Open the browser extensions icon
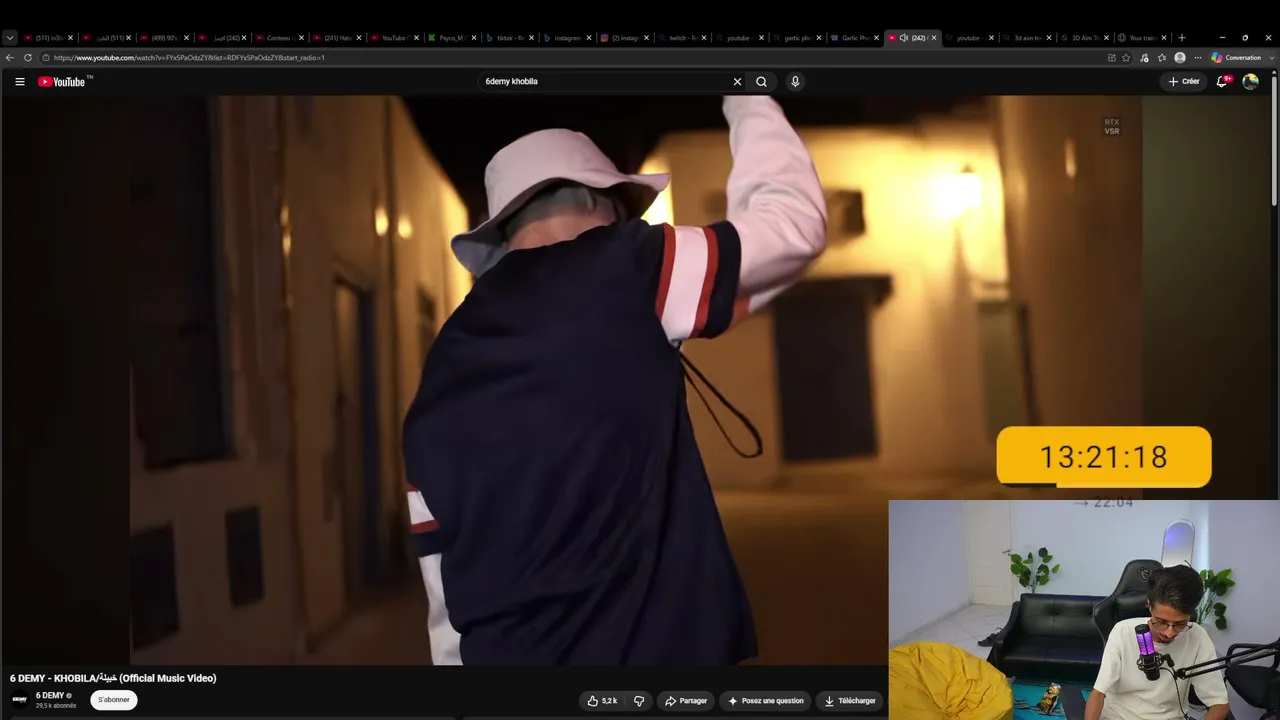Image resolution: width=1280 pixels, height=720 pixels. point(1111,58)
